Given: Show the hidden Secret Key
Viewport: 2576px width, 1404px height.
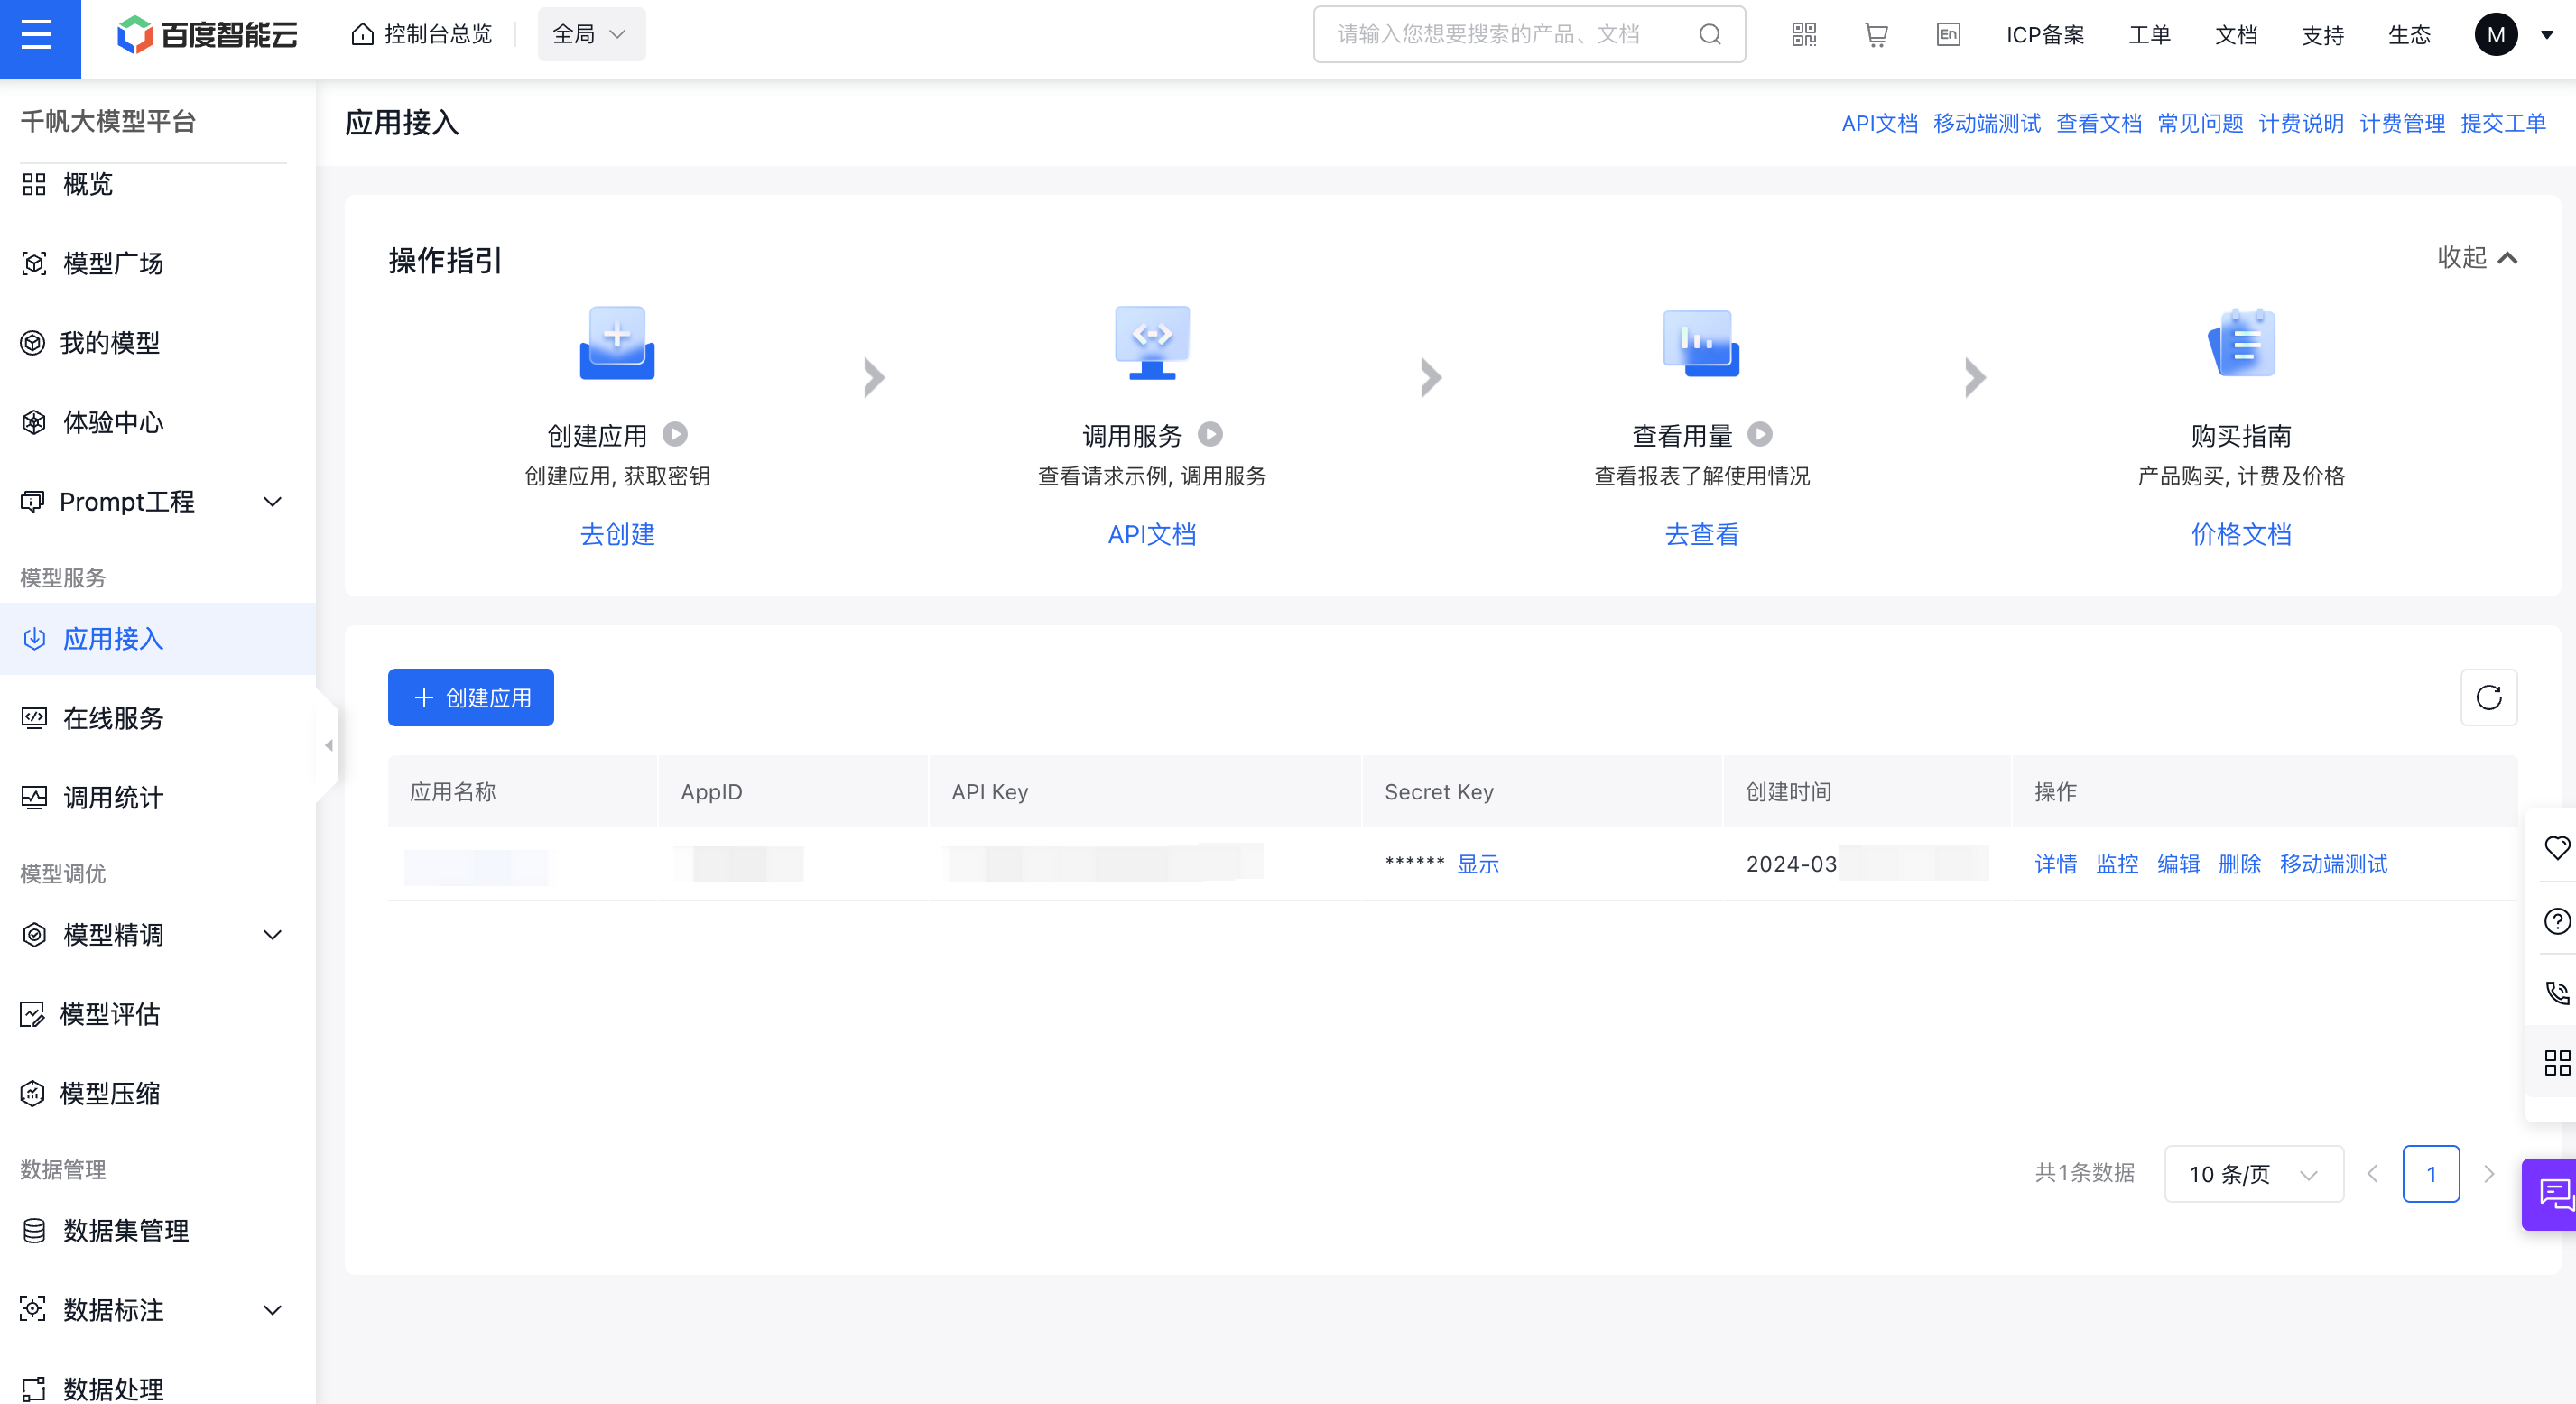Looking at the screenshot, I should tap(1477, 864).
